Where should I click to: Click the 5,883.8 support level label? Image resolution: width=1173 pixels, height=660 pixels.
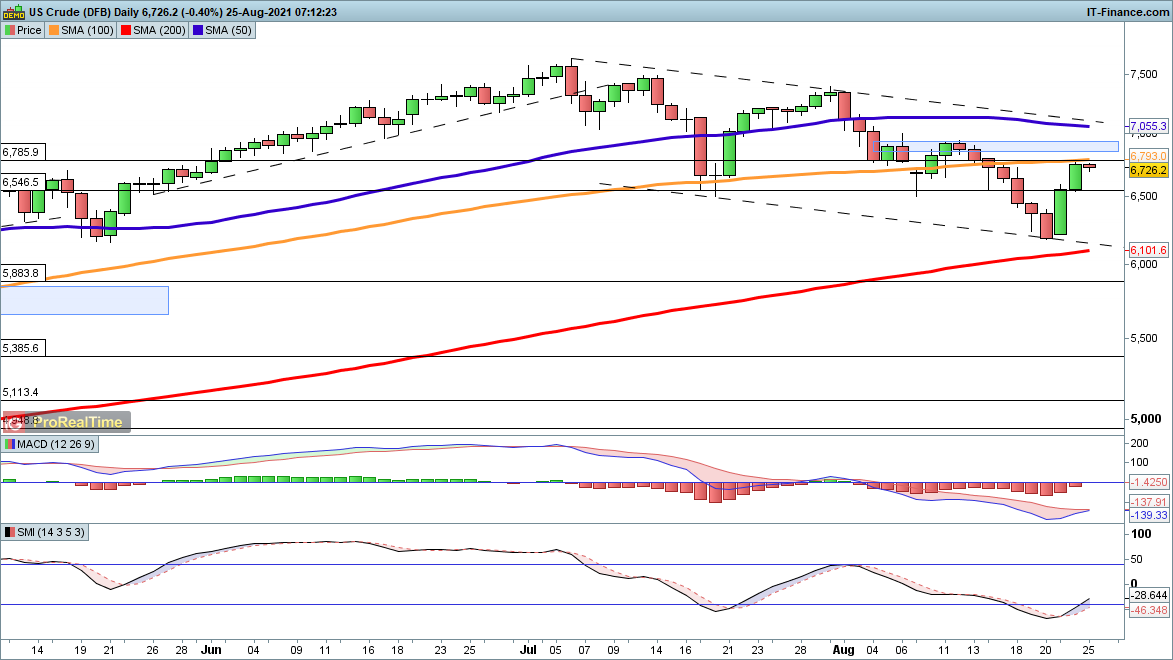pyautogui.click(x=21, y=273)
